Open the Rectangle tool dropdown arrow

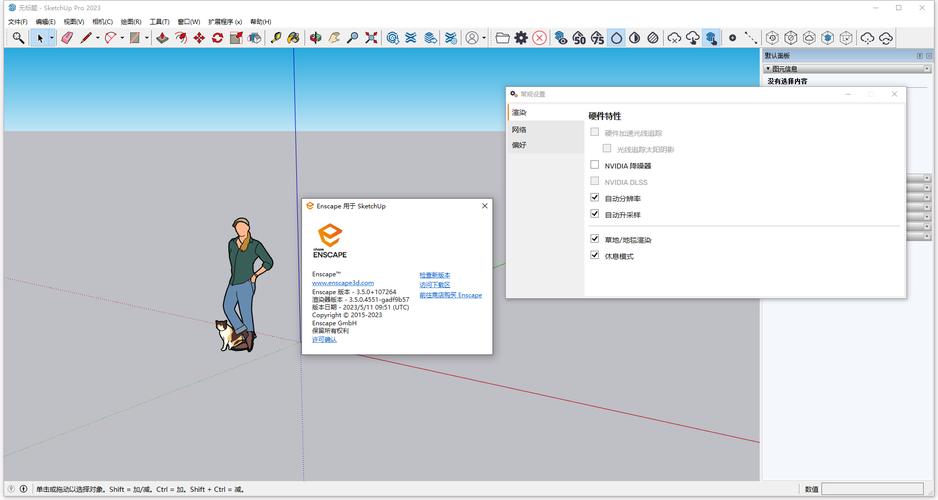click(147, 38)
